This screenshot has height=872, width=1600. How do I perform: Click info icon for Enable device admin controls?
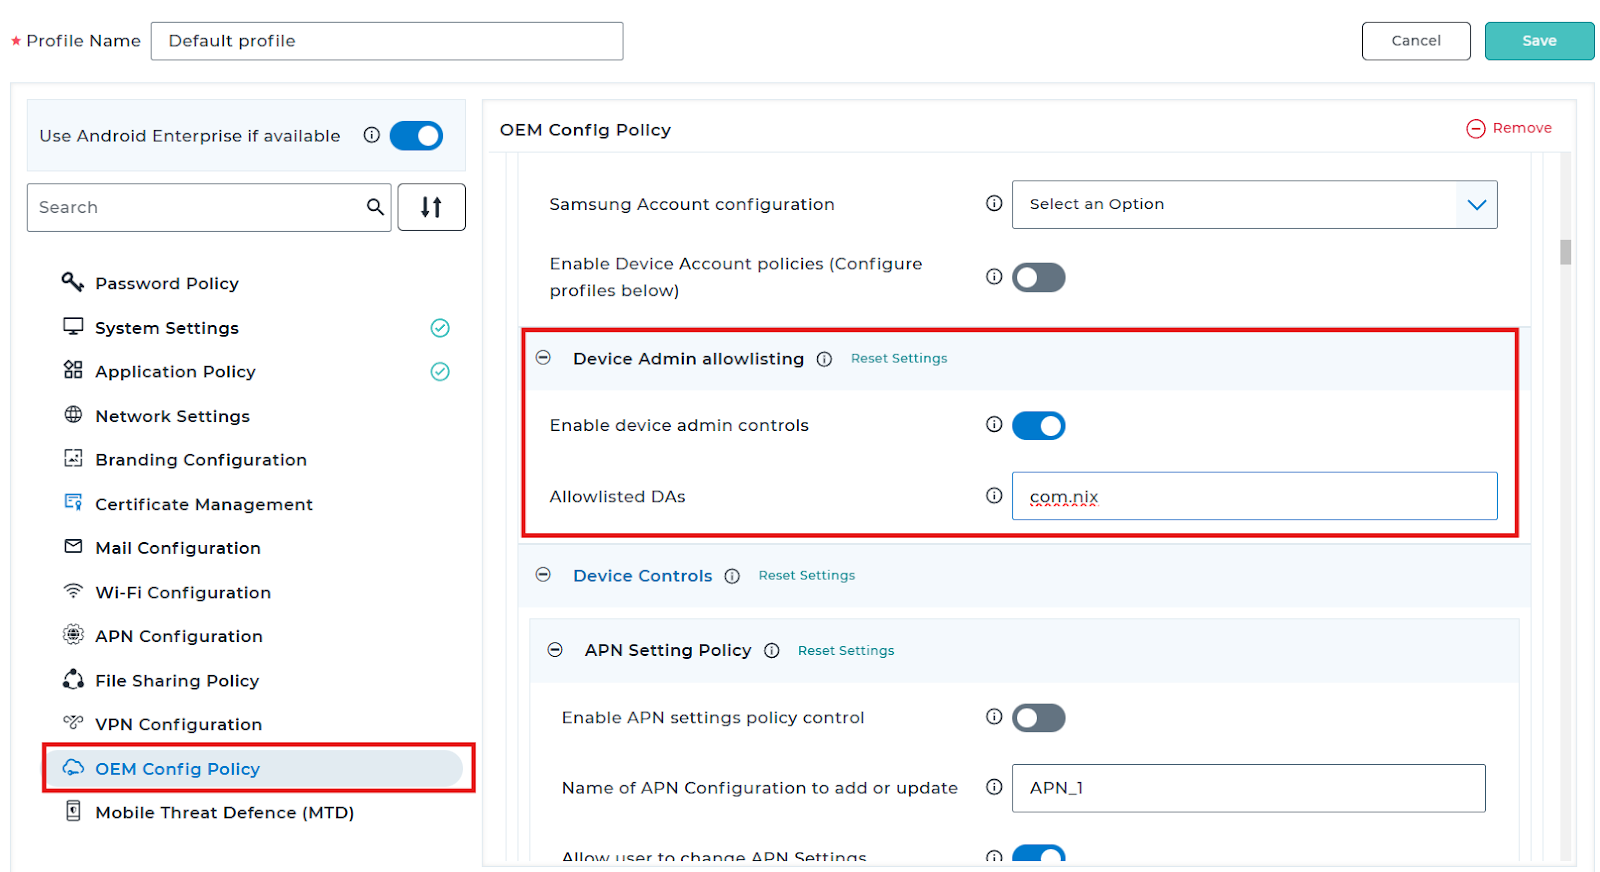(x=994, y=424)
